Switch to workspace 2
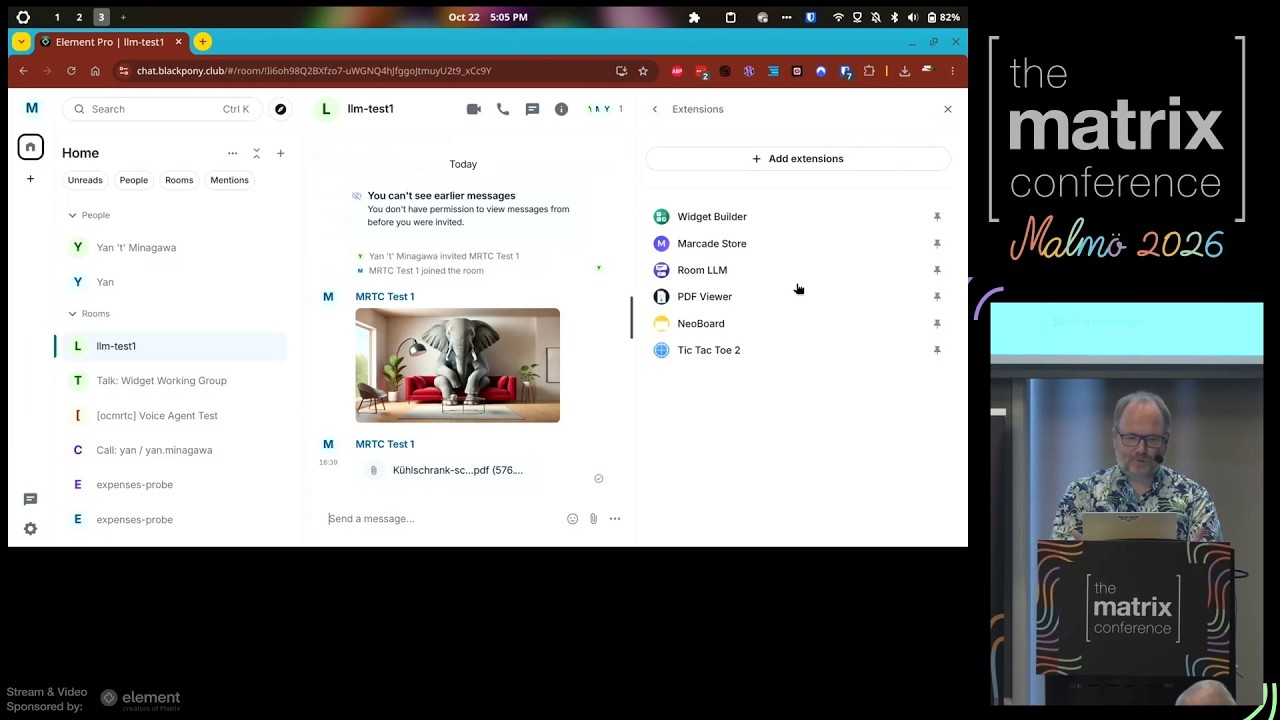This screenshot has width=1280, height=720. 79,17
